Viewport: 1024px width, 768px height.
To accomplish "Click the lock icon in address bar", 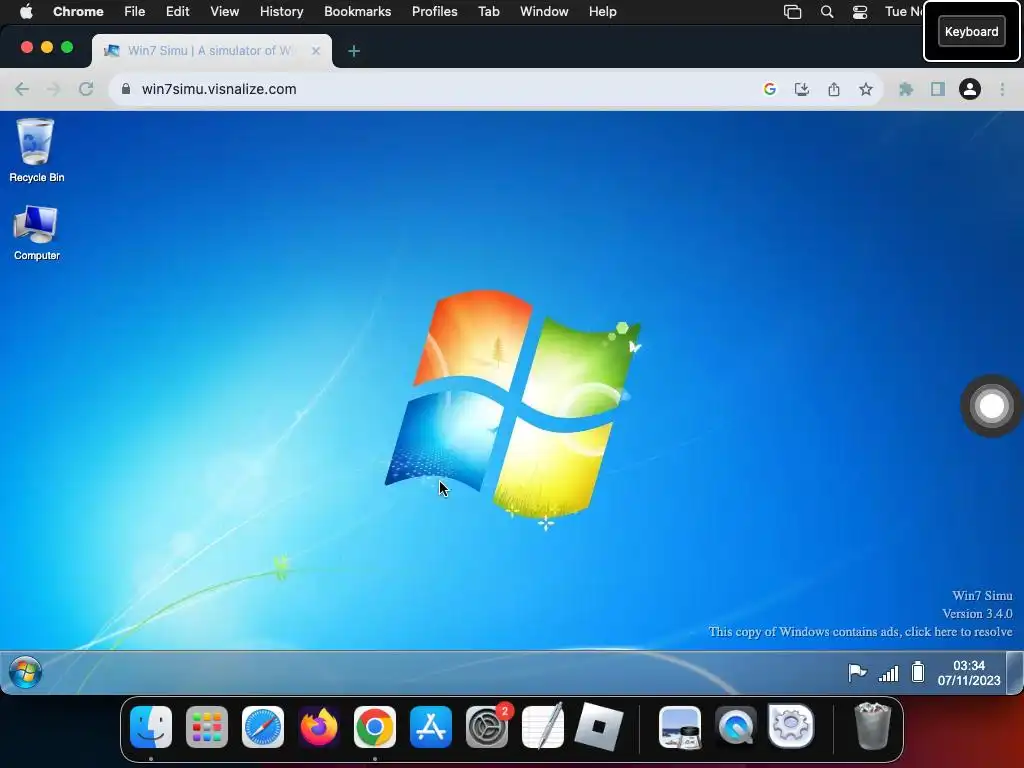I will pos(126,89).
